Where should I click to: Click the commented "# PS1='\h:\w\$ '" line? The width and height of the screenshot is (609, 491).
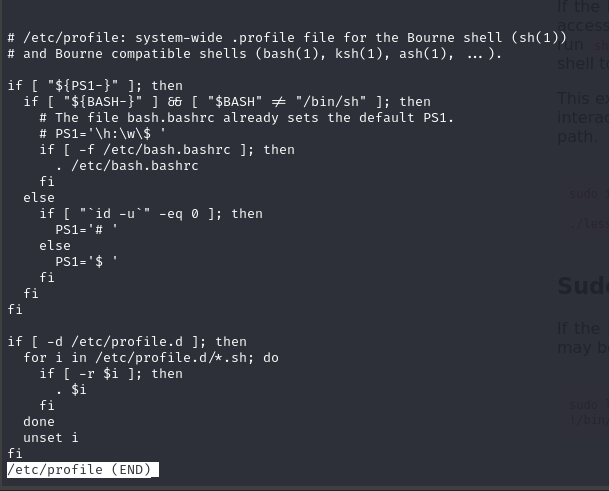(x=111, y=133)
